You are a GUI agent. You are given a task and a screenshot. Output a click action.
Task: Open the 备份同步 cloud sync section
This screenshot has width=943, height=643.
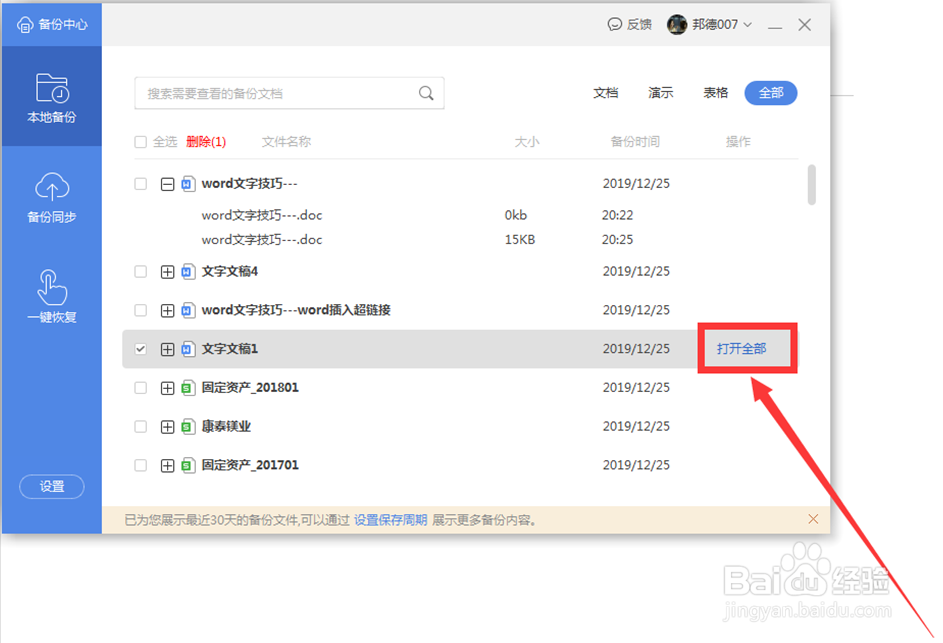[52, 197]
